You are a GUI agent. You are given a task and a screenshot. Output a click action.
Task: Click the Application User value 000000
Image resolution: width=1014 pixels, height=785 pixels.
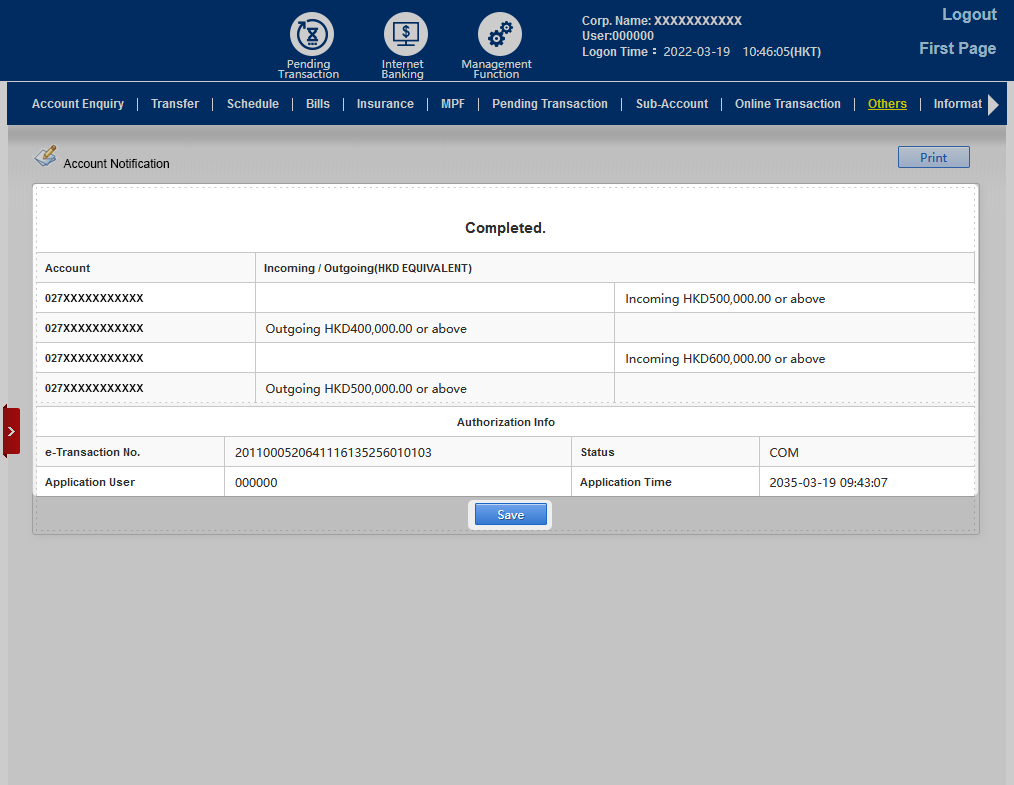[x=256, y=482]
